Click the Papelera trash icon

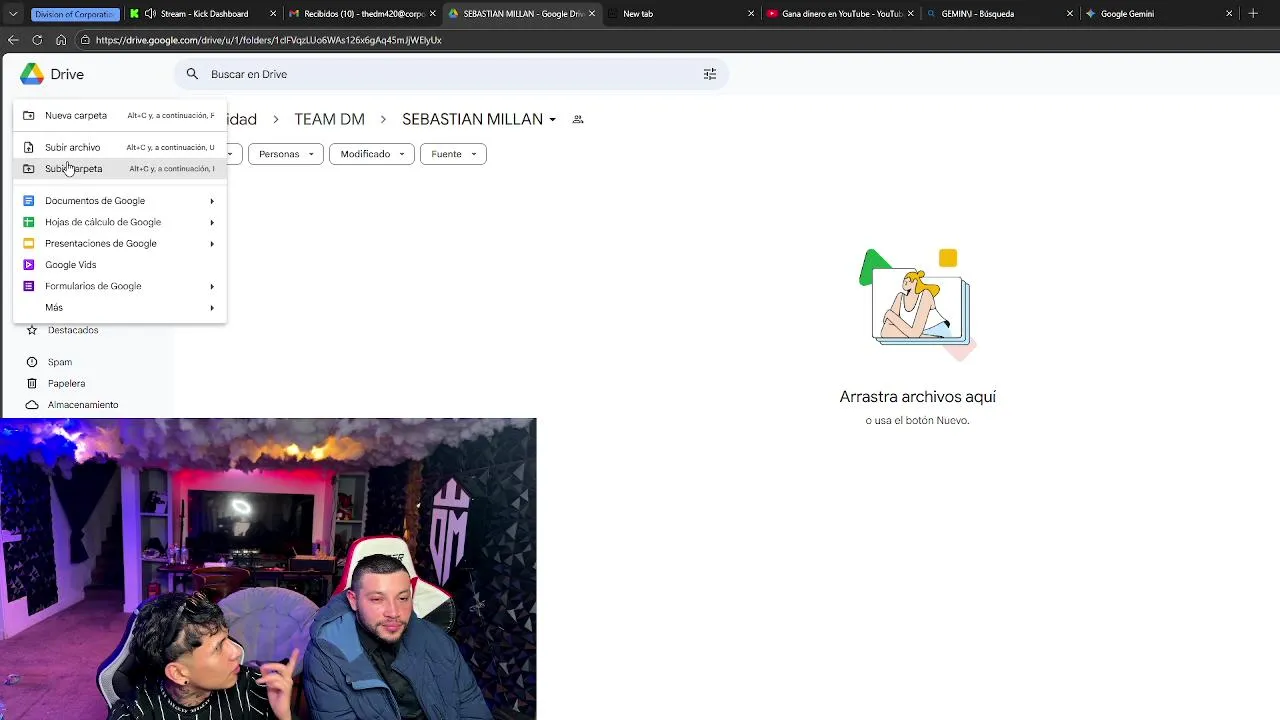click(32, 383)
